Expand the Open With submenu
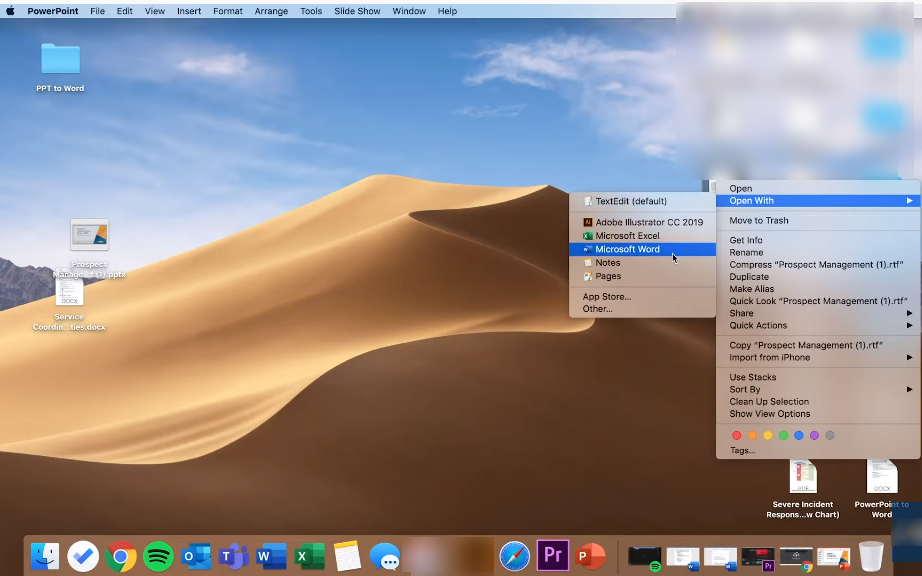The width and height of the screenshot is (922, 576). [818, 201]
